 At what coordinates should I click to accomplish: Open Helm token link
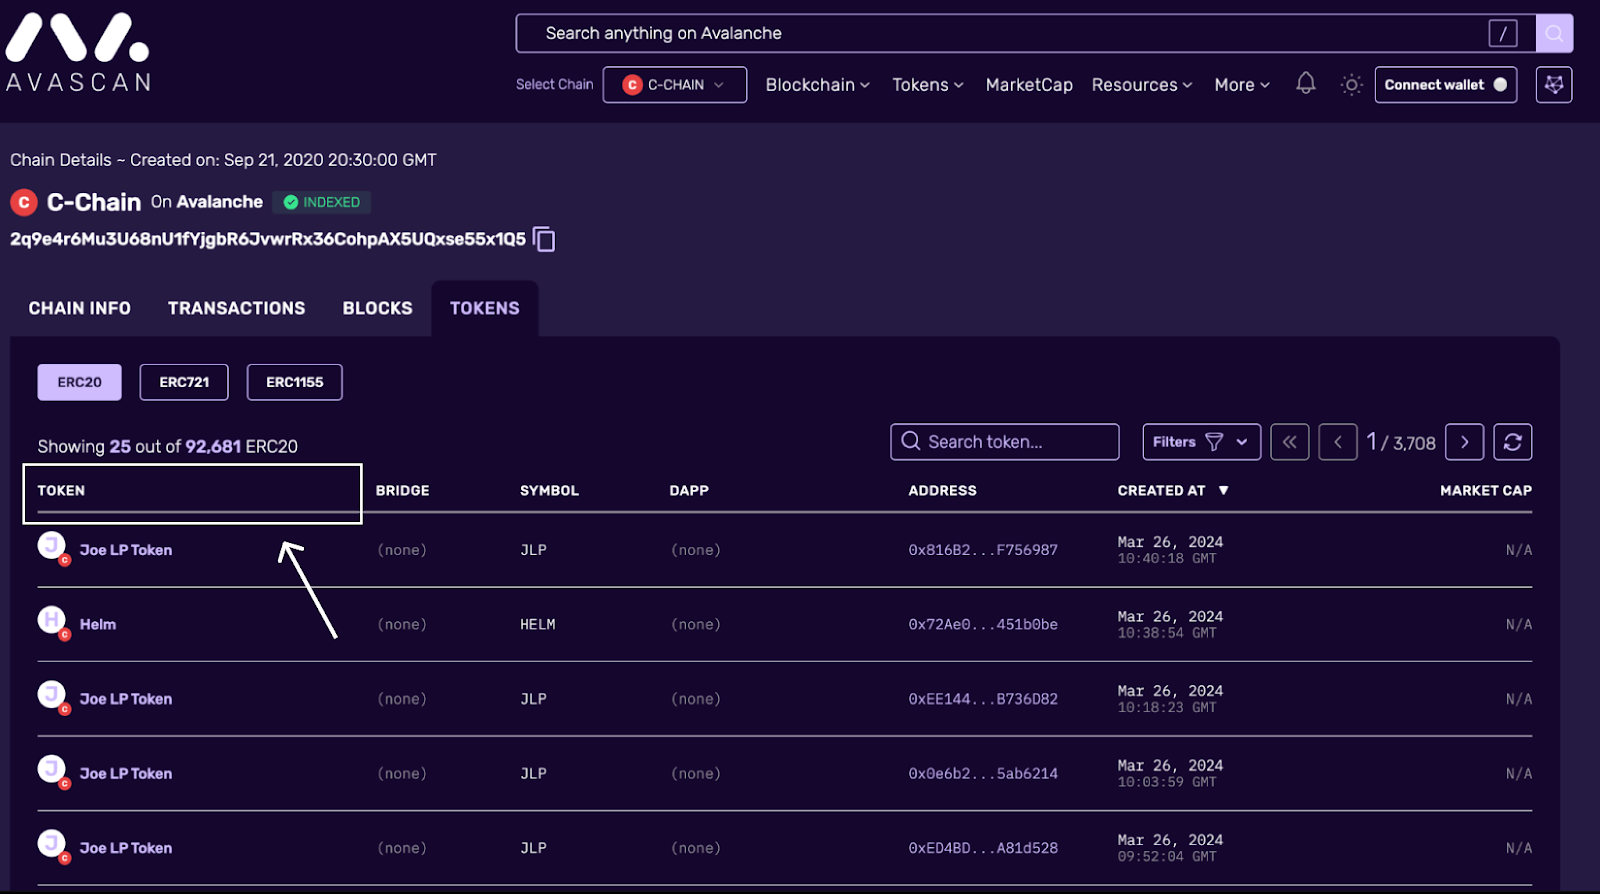98,624
